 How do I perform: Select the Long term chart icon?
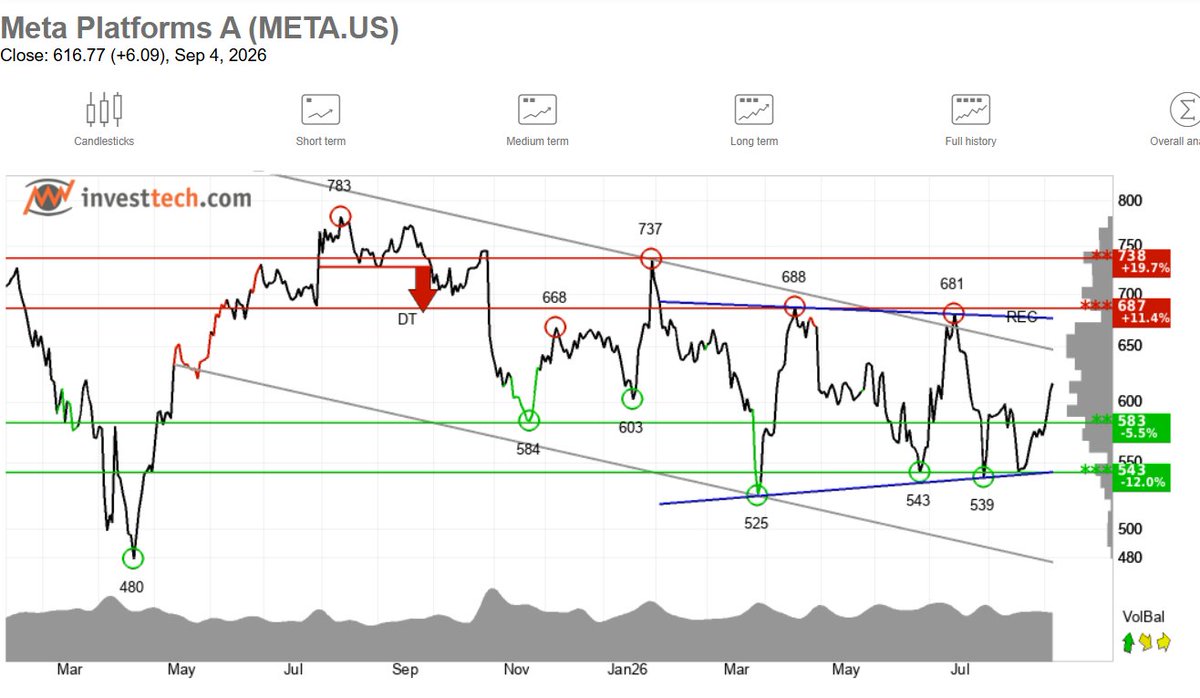(x=754, y=109)
